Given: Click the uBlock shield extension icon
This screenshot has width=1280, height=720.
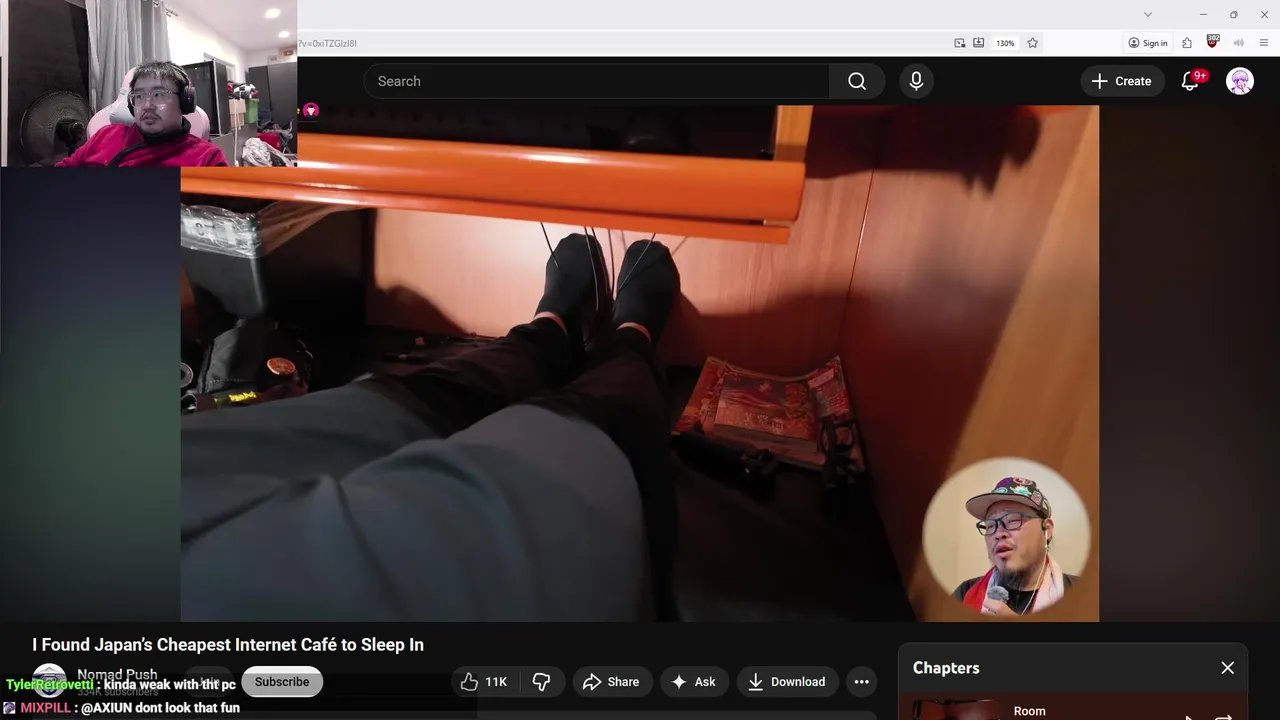Looking at the screenshot, I should click(x=1213, y=42).
